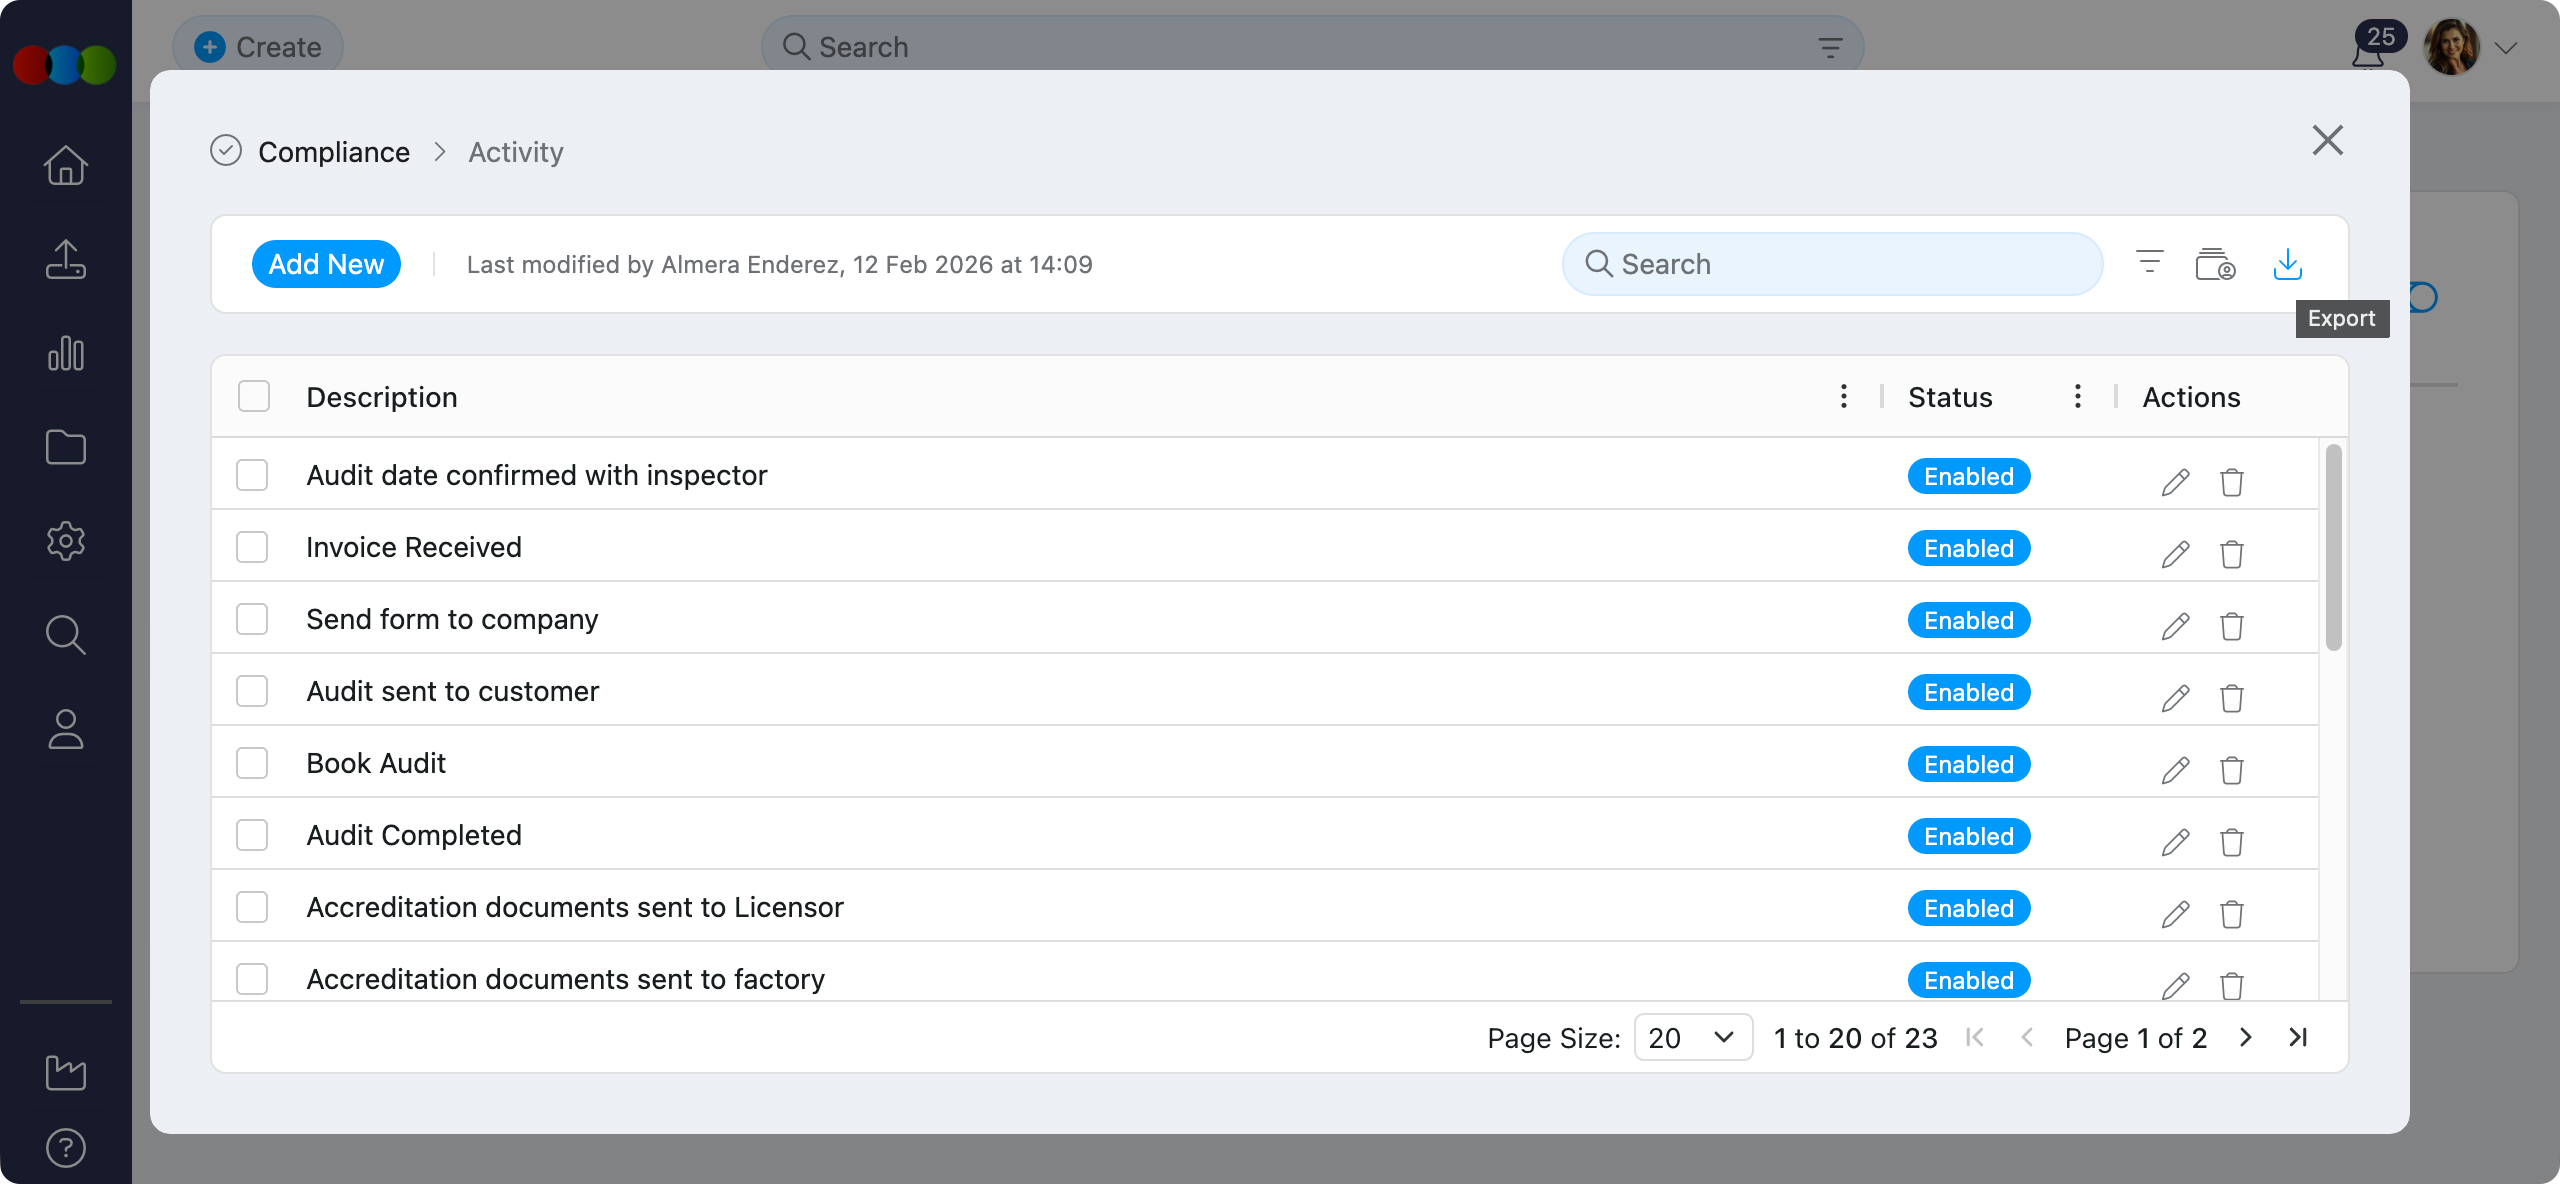The image size is (2560, 1184).
Task: Tick the checkbox for Audit sent to customer
Action: tap(252, 691)
